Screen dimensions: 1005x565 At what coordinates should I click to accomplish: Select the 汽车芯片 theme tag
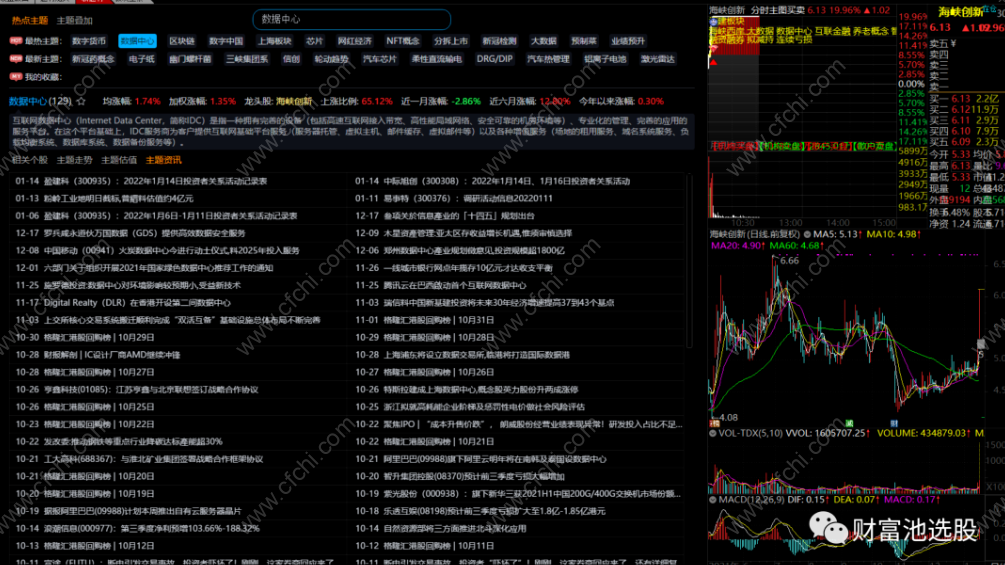380,59
